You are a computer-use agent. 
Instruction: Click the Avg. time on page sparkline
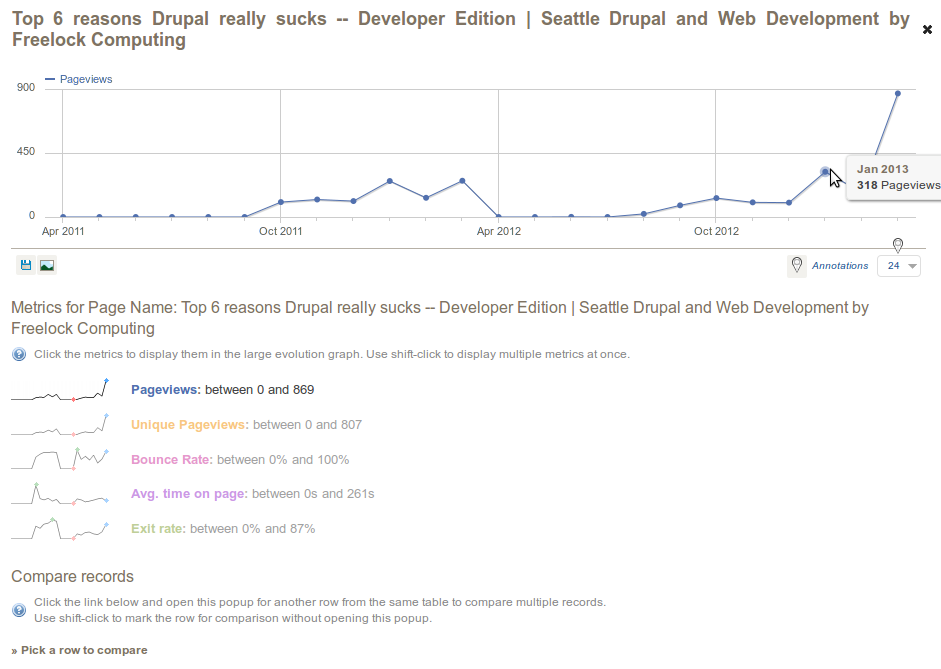click(x=60, y=494)
